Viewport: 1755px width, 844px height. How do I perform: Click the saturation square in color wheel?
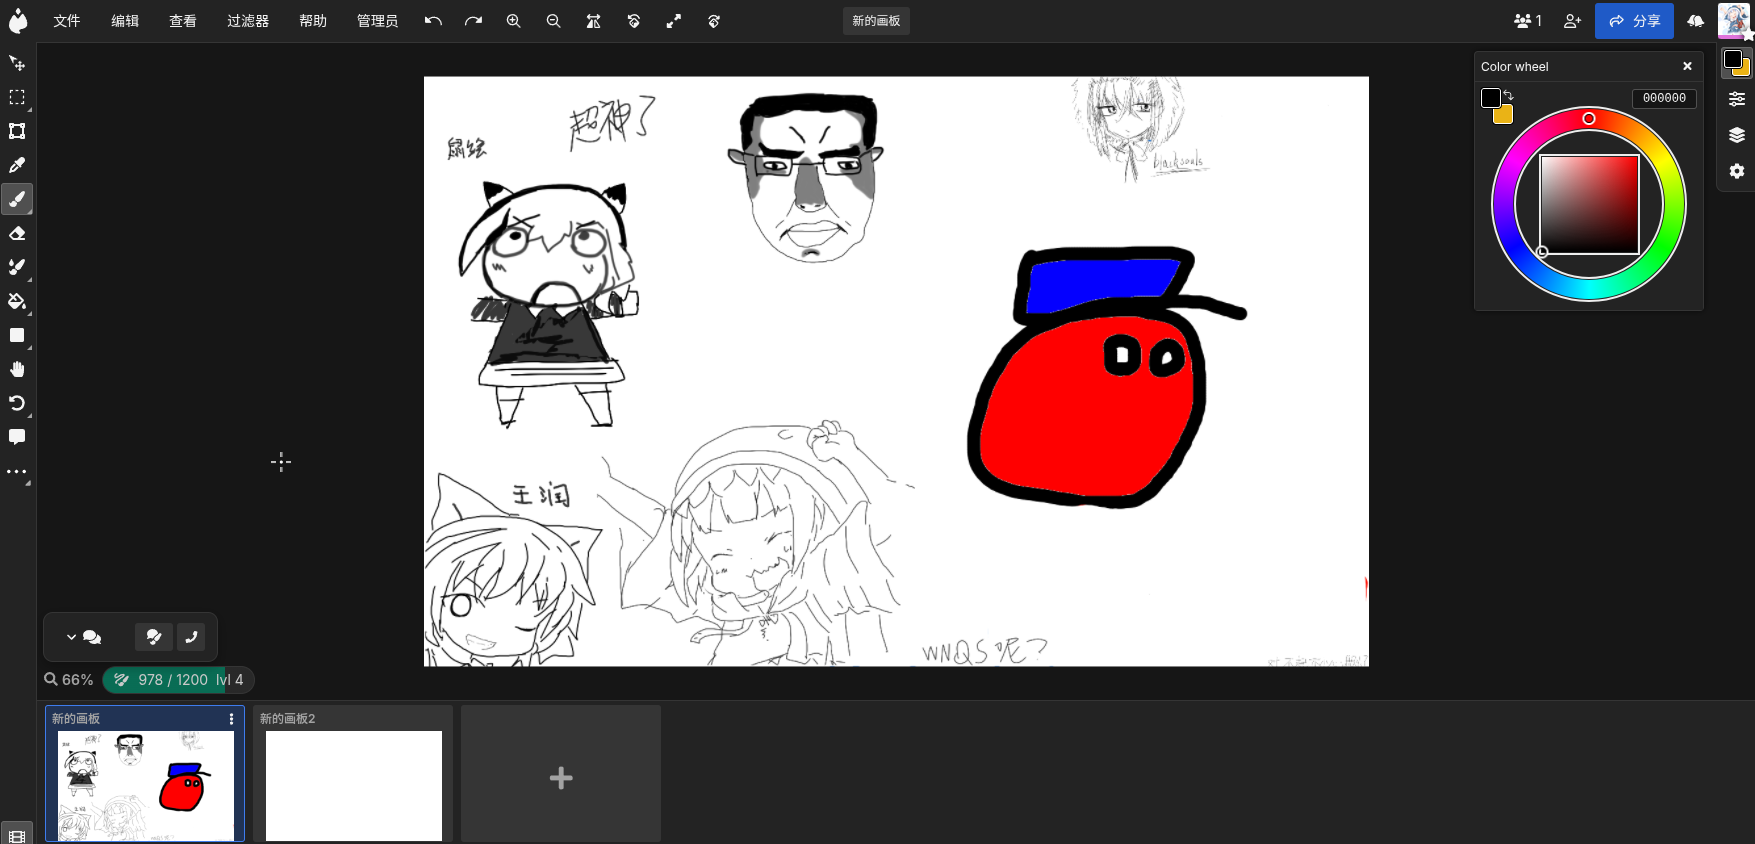[1589, 204]
